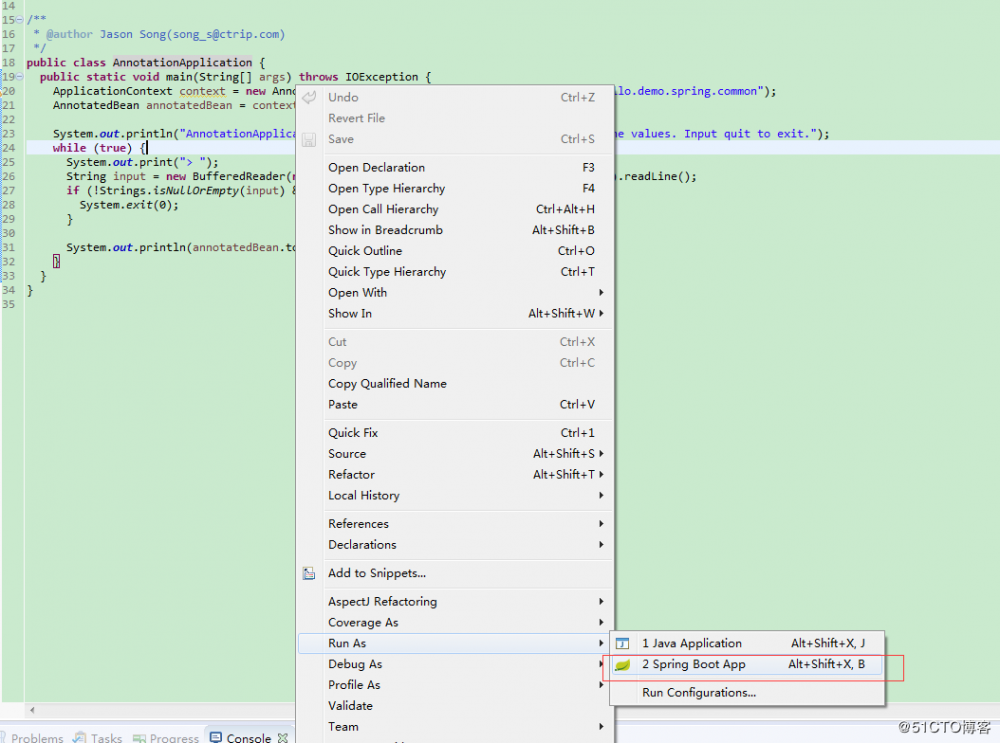Click the Revert File entry
This screenshot has height=743, width=1000.
[x=455, y=119]
